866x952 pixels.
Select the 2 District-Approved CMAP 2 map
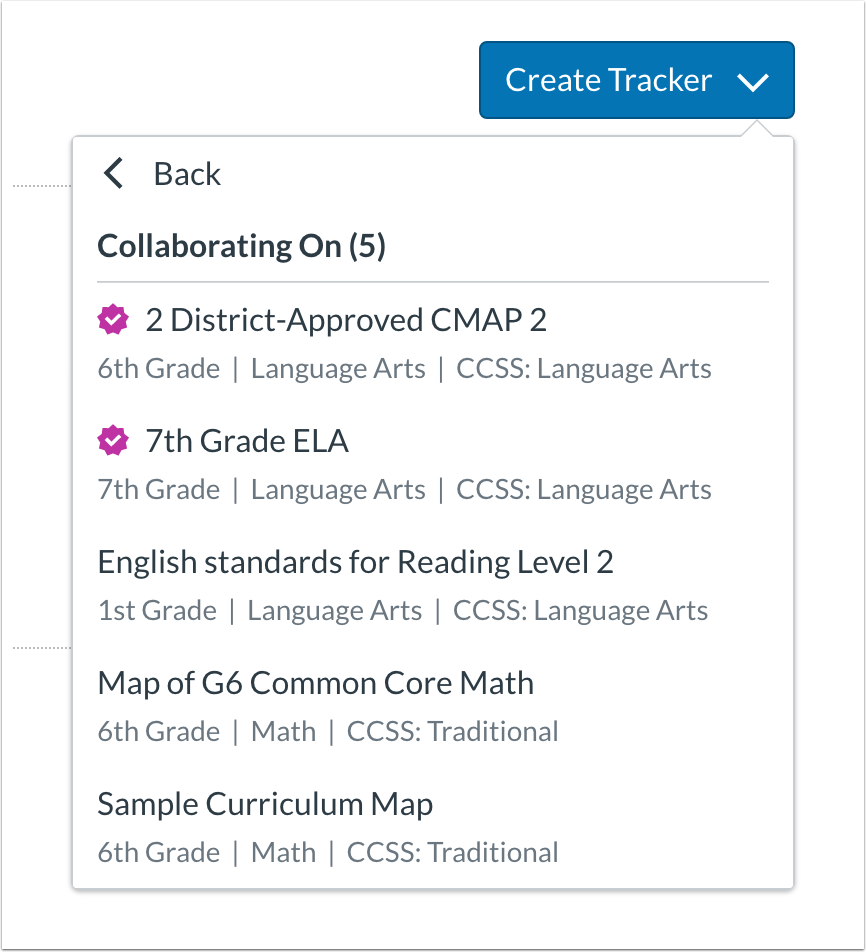[346, 320]
